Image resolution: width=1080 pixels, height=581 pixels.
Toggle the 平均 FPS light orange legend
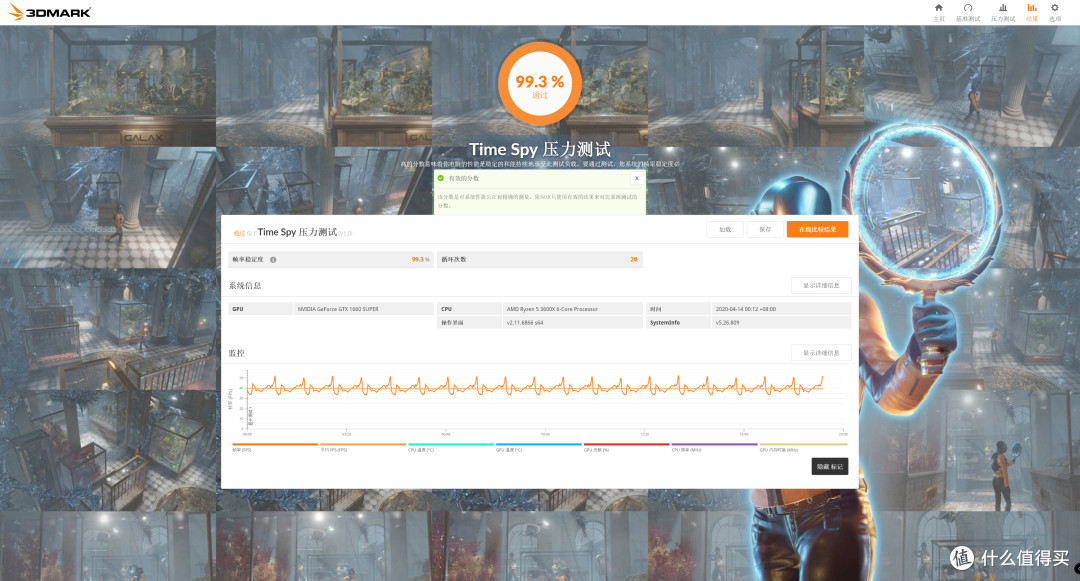(x=363, y=447)
